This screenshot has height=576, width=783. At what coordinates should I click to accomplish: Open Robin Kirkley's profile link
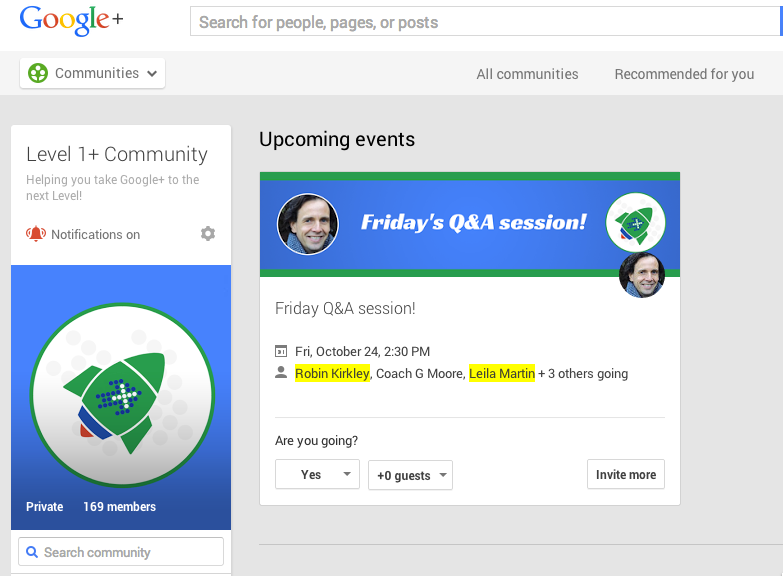click(x=332, y=373)
